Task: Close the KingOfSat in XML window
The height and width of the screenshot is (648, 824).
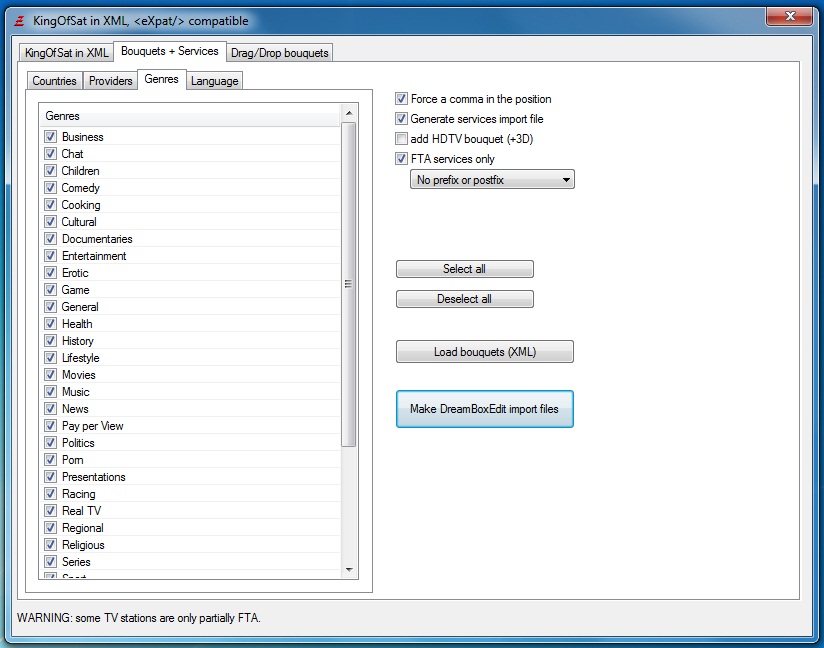Action: [x=790, y=16]
